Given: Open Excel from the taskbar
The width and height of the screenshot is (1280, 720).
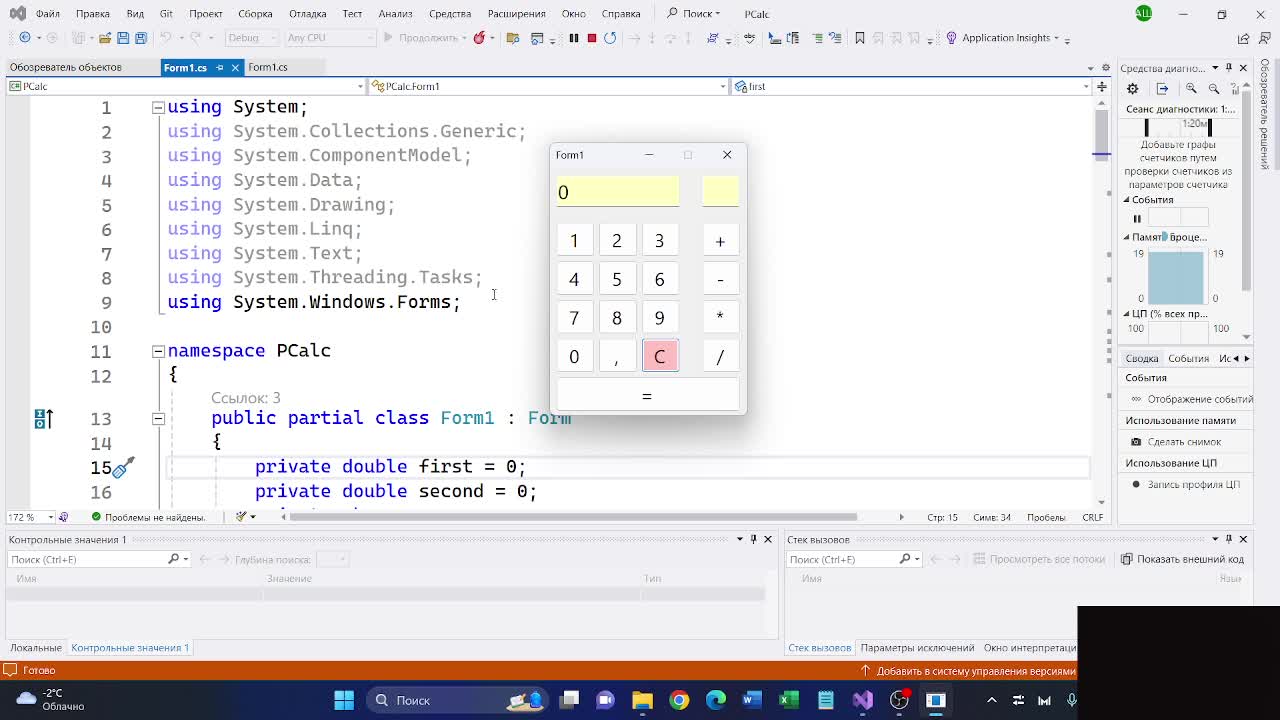Looking at the screenshot, I should [789, 700].
